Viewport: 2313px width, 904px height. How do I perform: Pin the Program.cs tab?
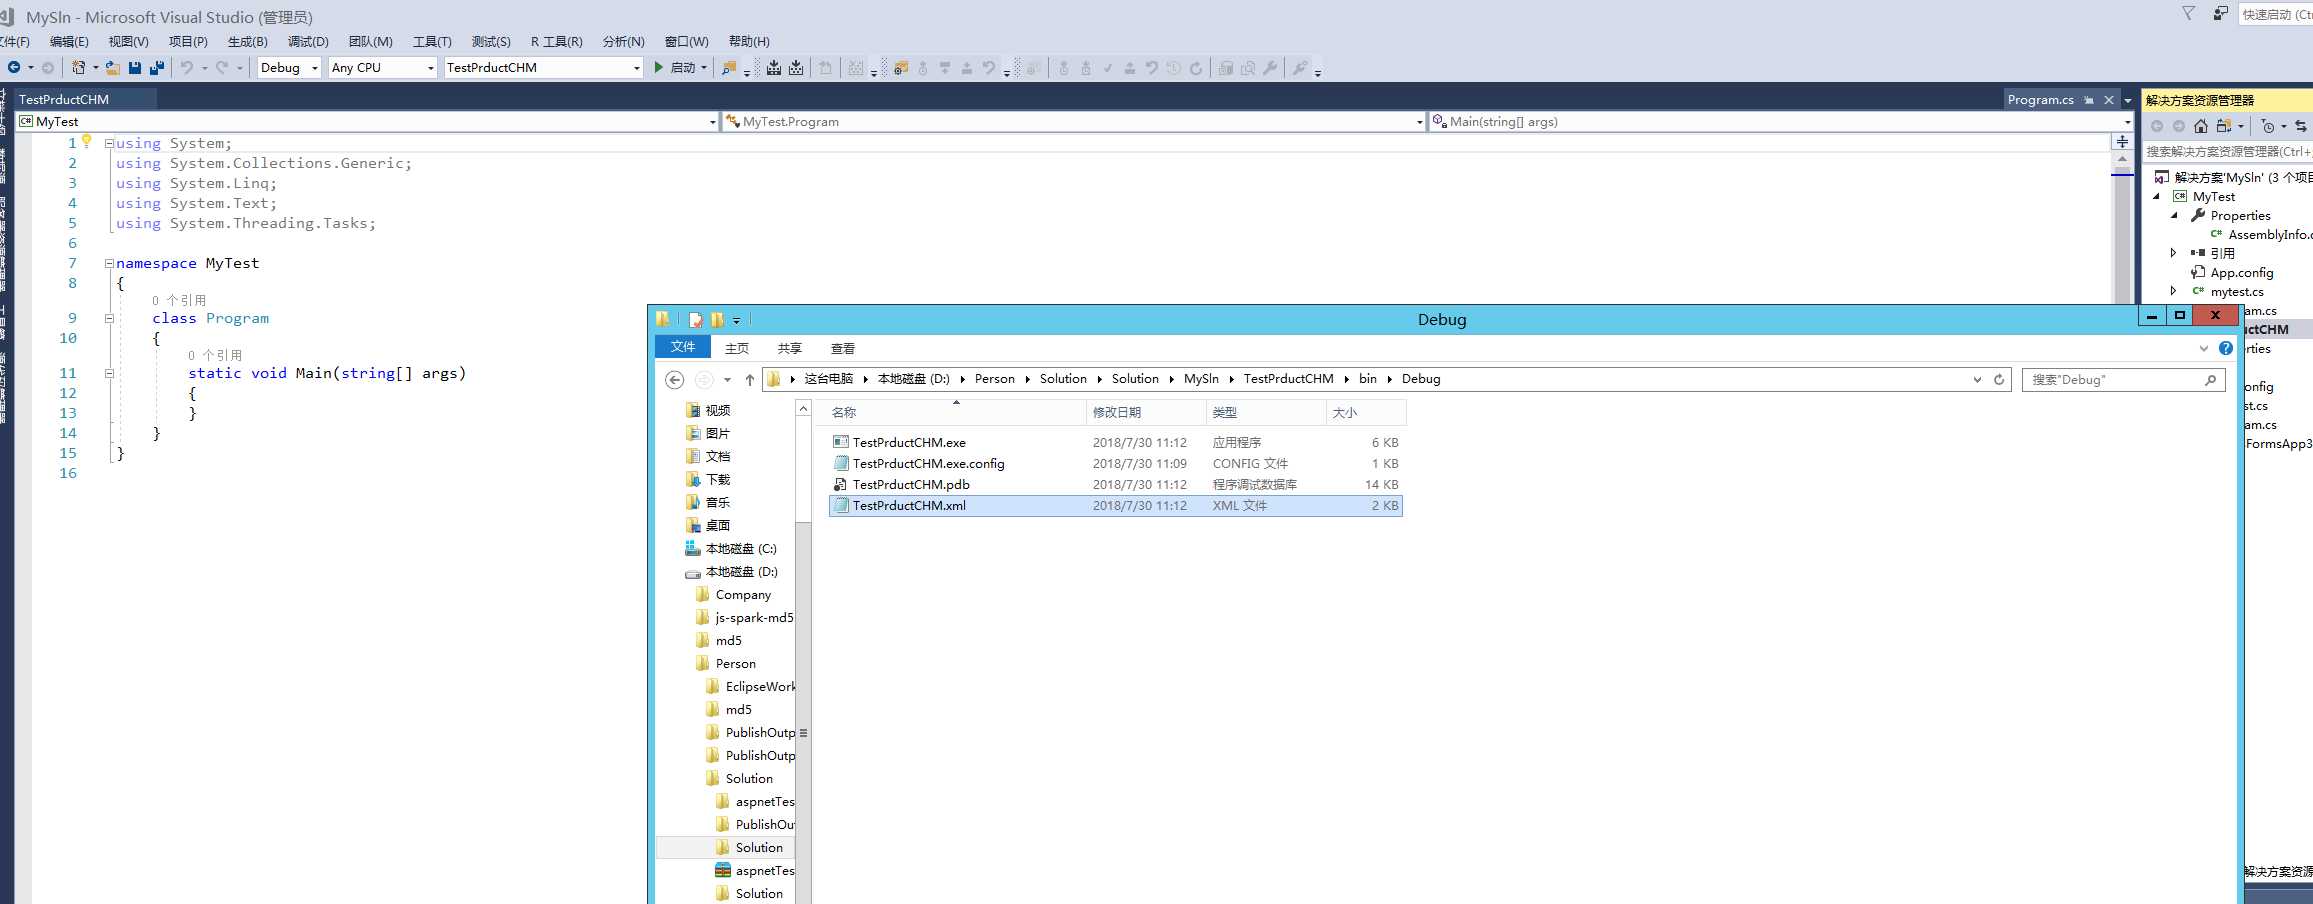(x=2089, y=100)
